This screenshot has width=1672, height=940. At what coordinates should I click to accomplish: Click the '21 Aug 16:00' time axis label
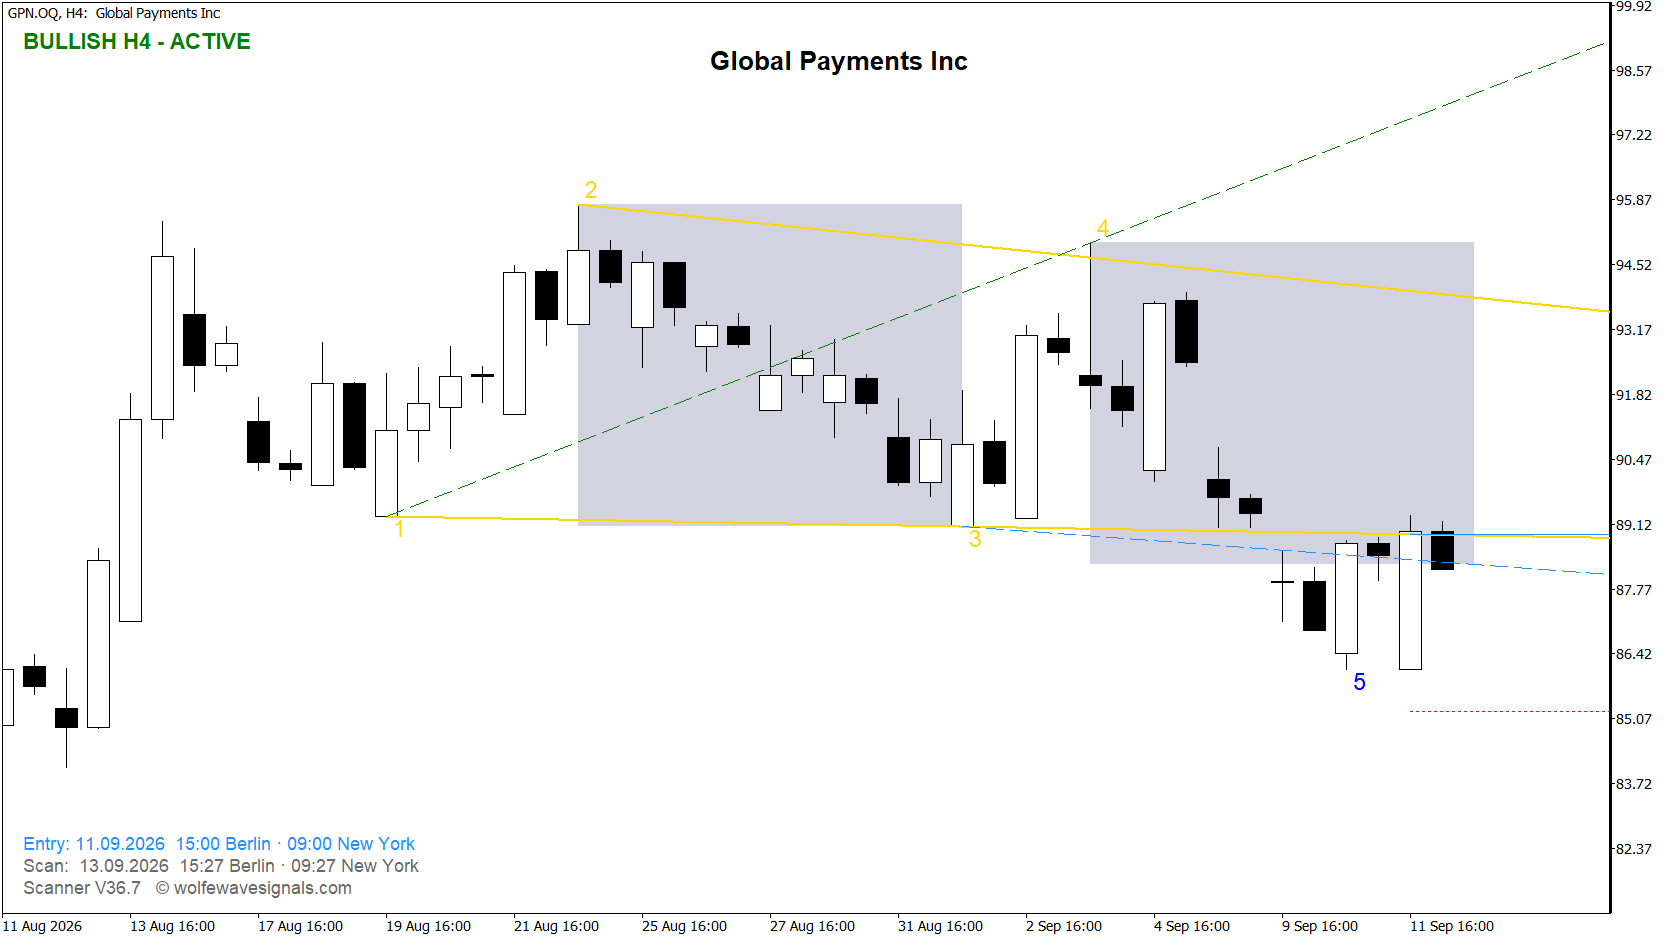tap(556, 926)
